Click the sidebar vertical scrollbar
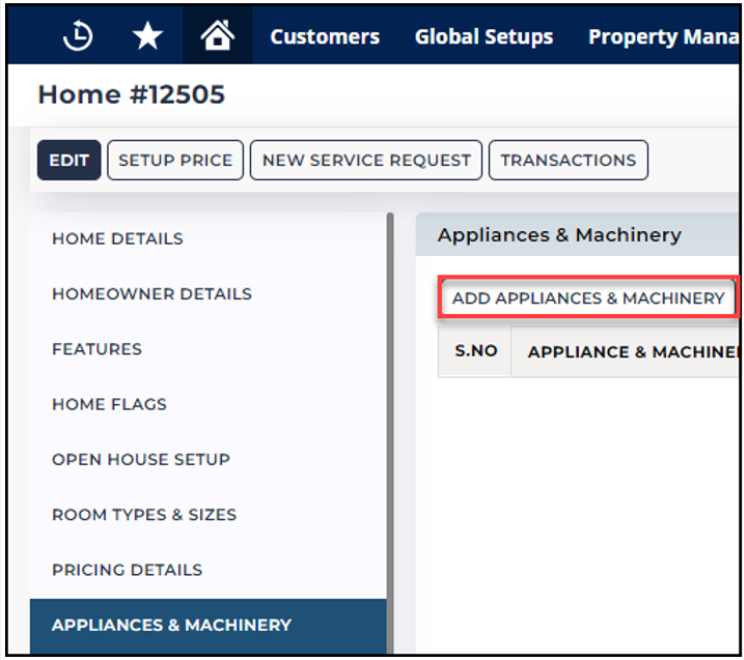 click(x=390, y=433)
